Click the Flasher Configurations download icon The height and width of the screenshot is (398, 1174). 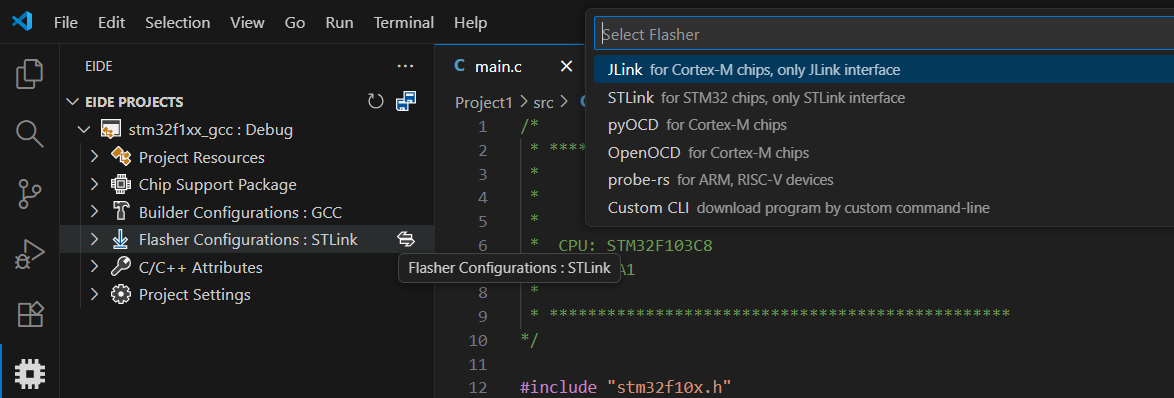[x=121, y=239]
